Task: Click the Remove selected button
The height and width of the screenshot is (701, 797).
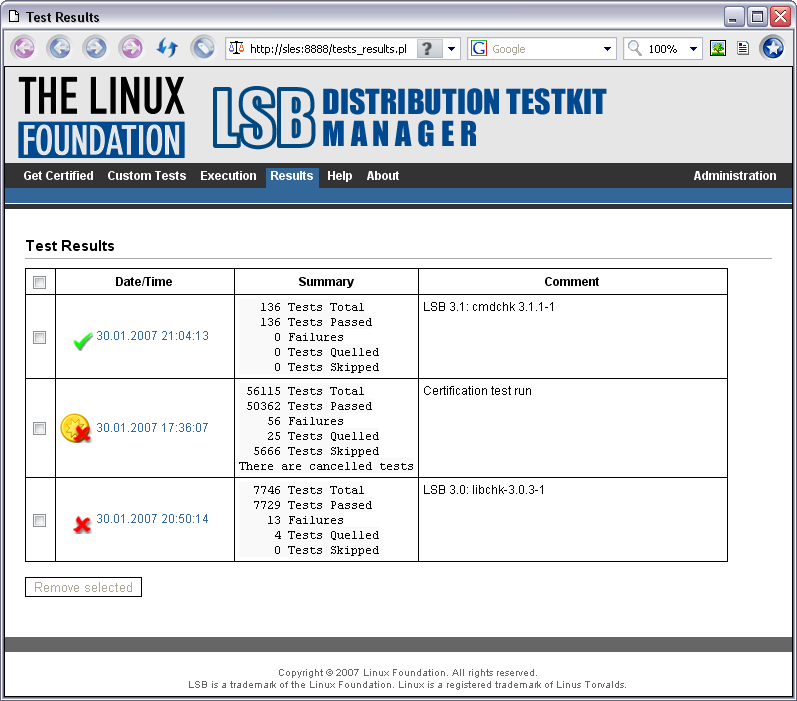Action: point(83,587)
